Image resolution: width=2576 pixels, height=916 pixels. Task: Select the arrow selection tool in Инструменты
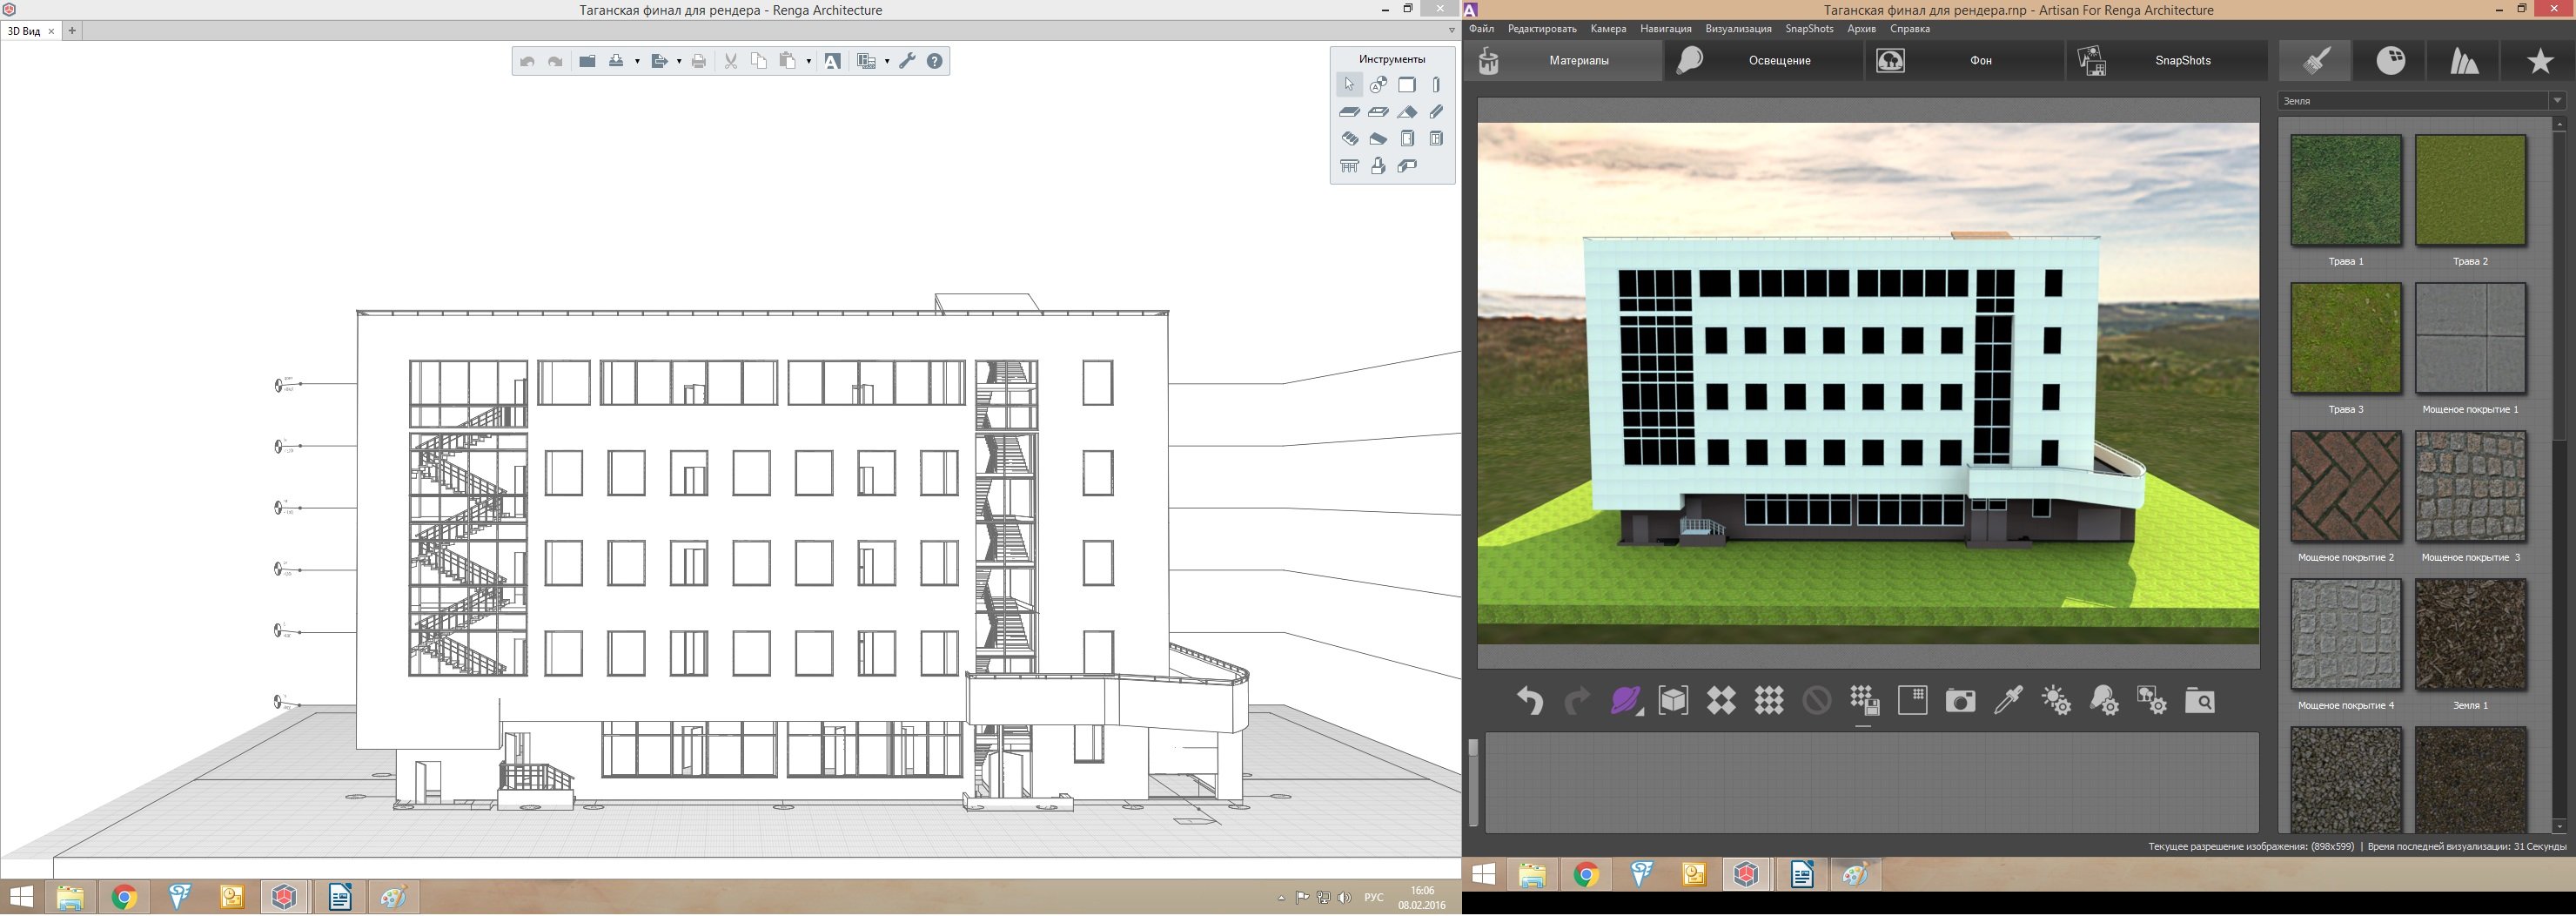pos(1349,85)
